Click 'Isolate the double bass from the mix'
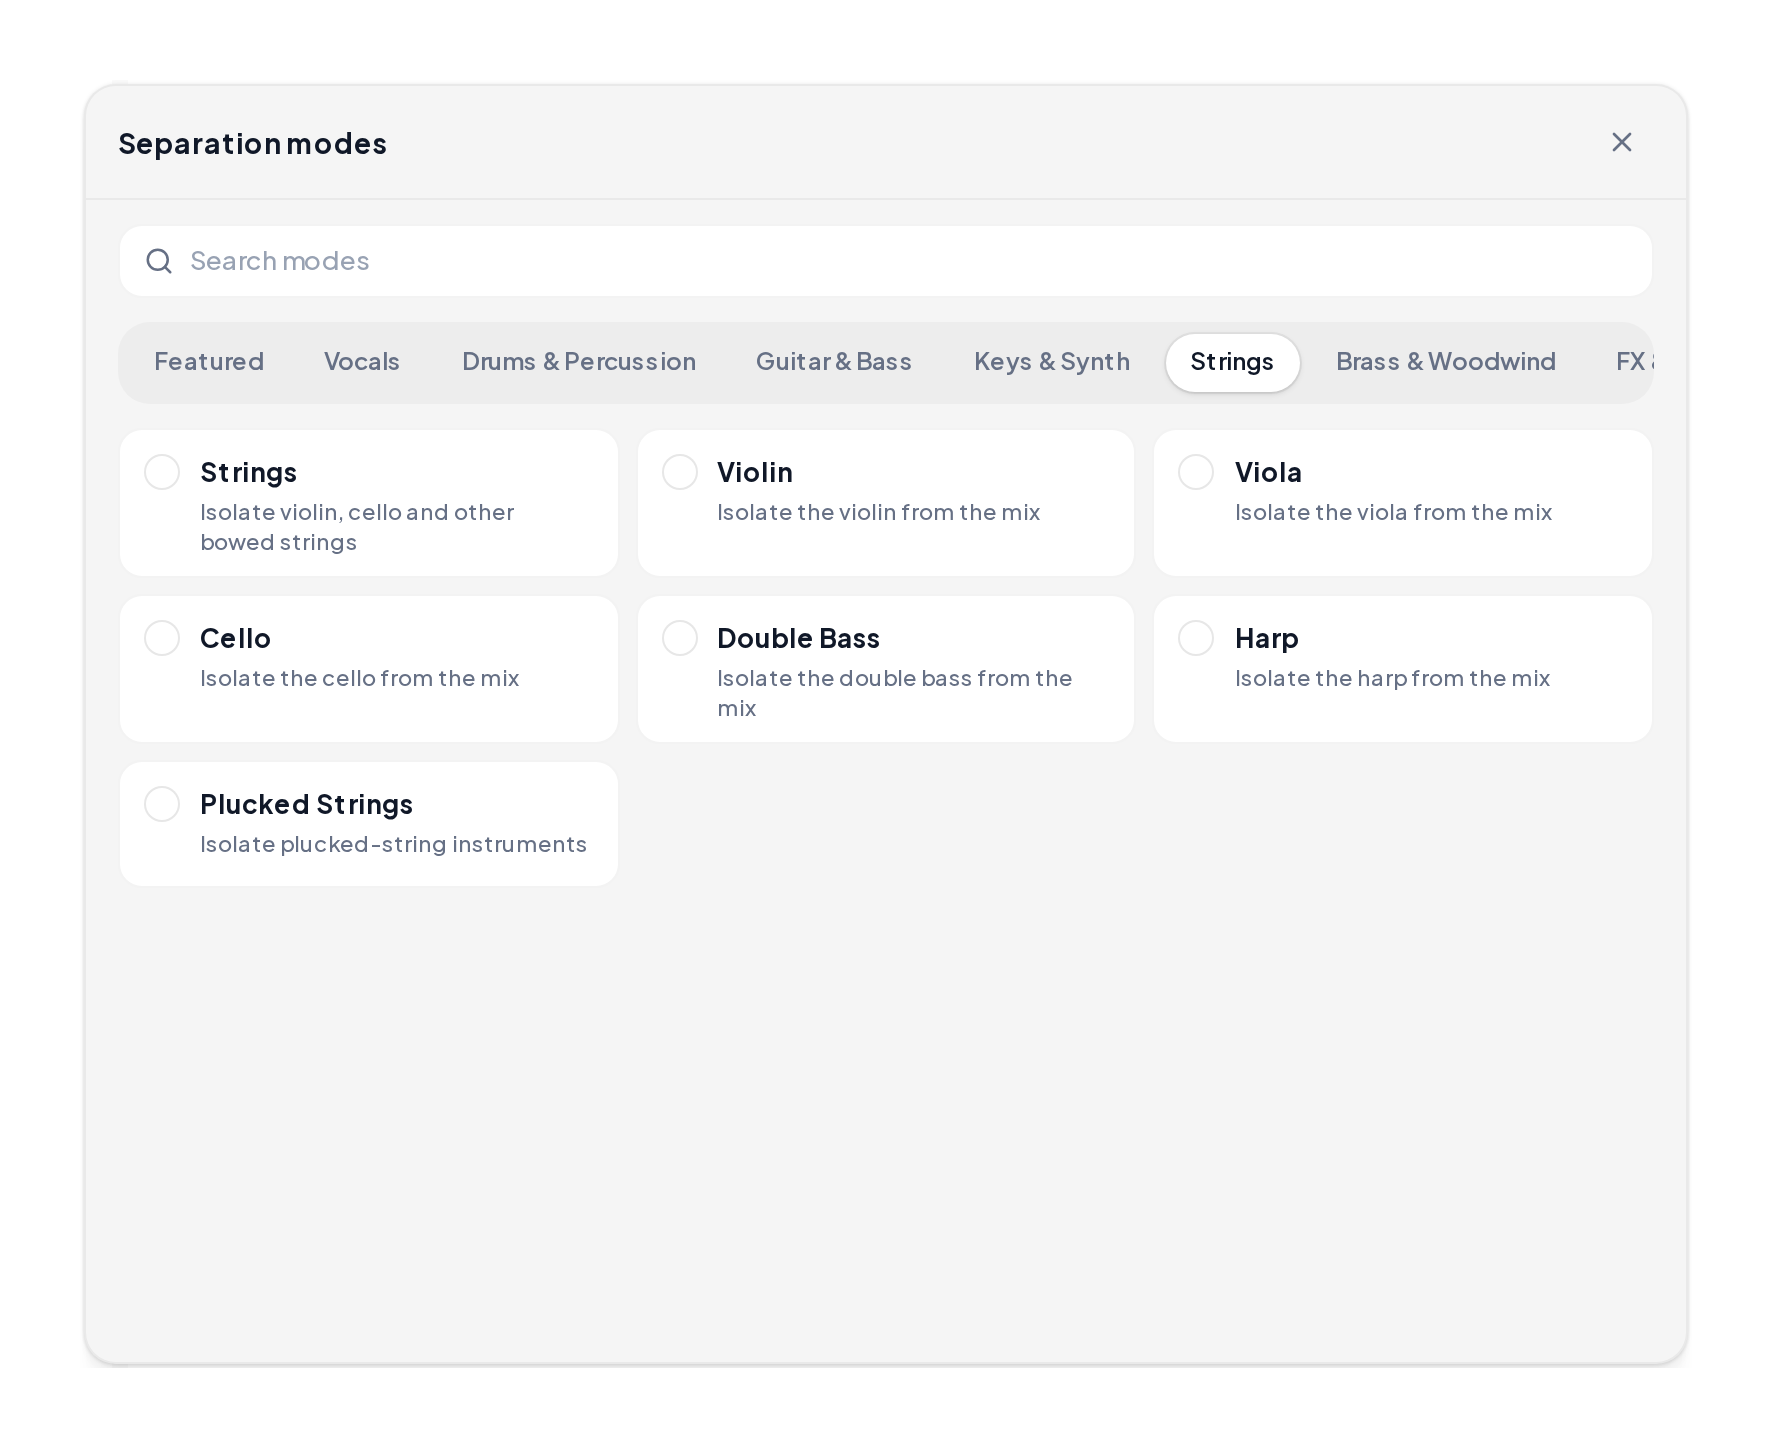 click(895, 693)
